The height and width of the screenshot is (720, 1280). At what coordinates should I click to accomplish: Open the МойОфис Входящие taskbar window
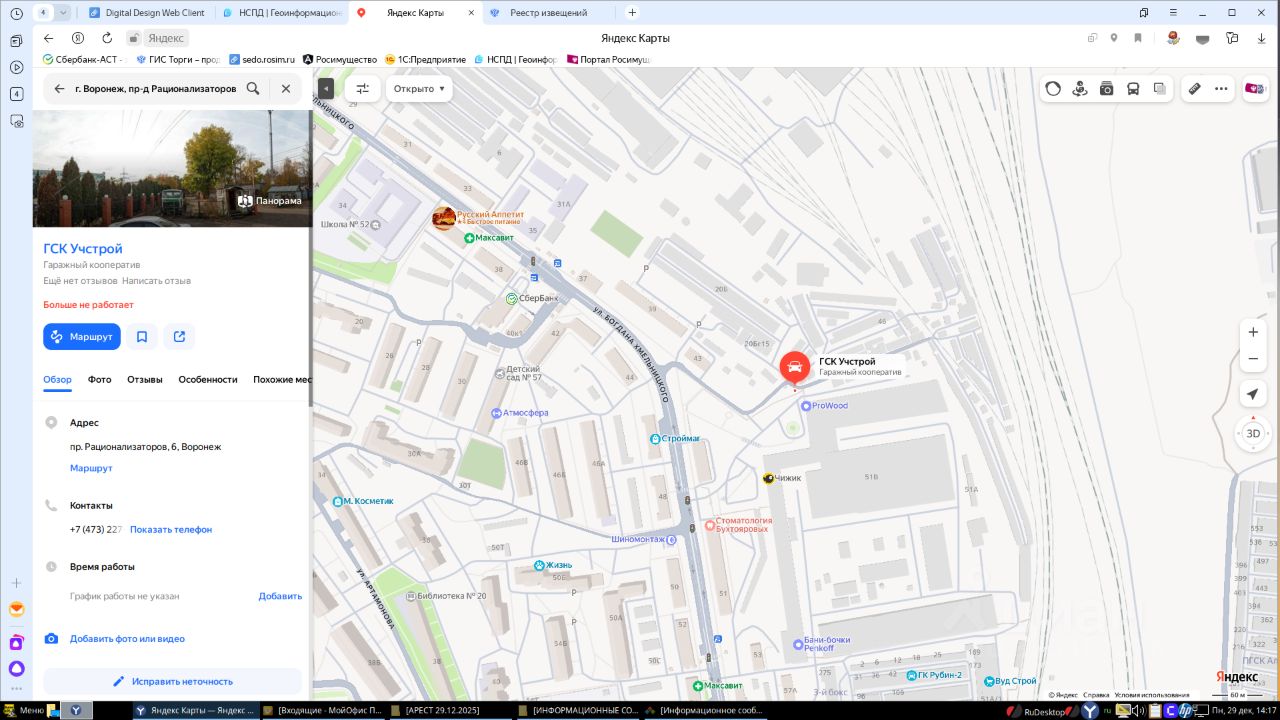(323, 710)
